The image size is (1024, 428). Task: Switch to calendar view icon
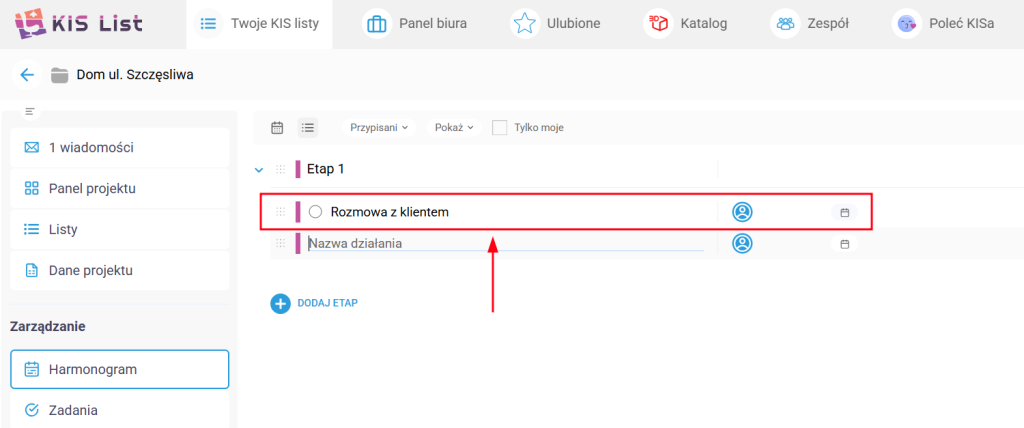point(278,128)
